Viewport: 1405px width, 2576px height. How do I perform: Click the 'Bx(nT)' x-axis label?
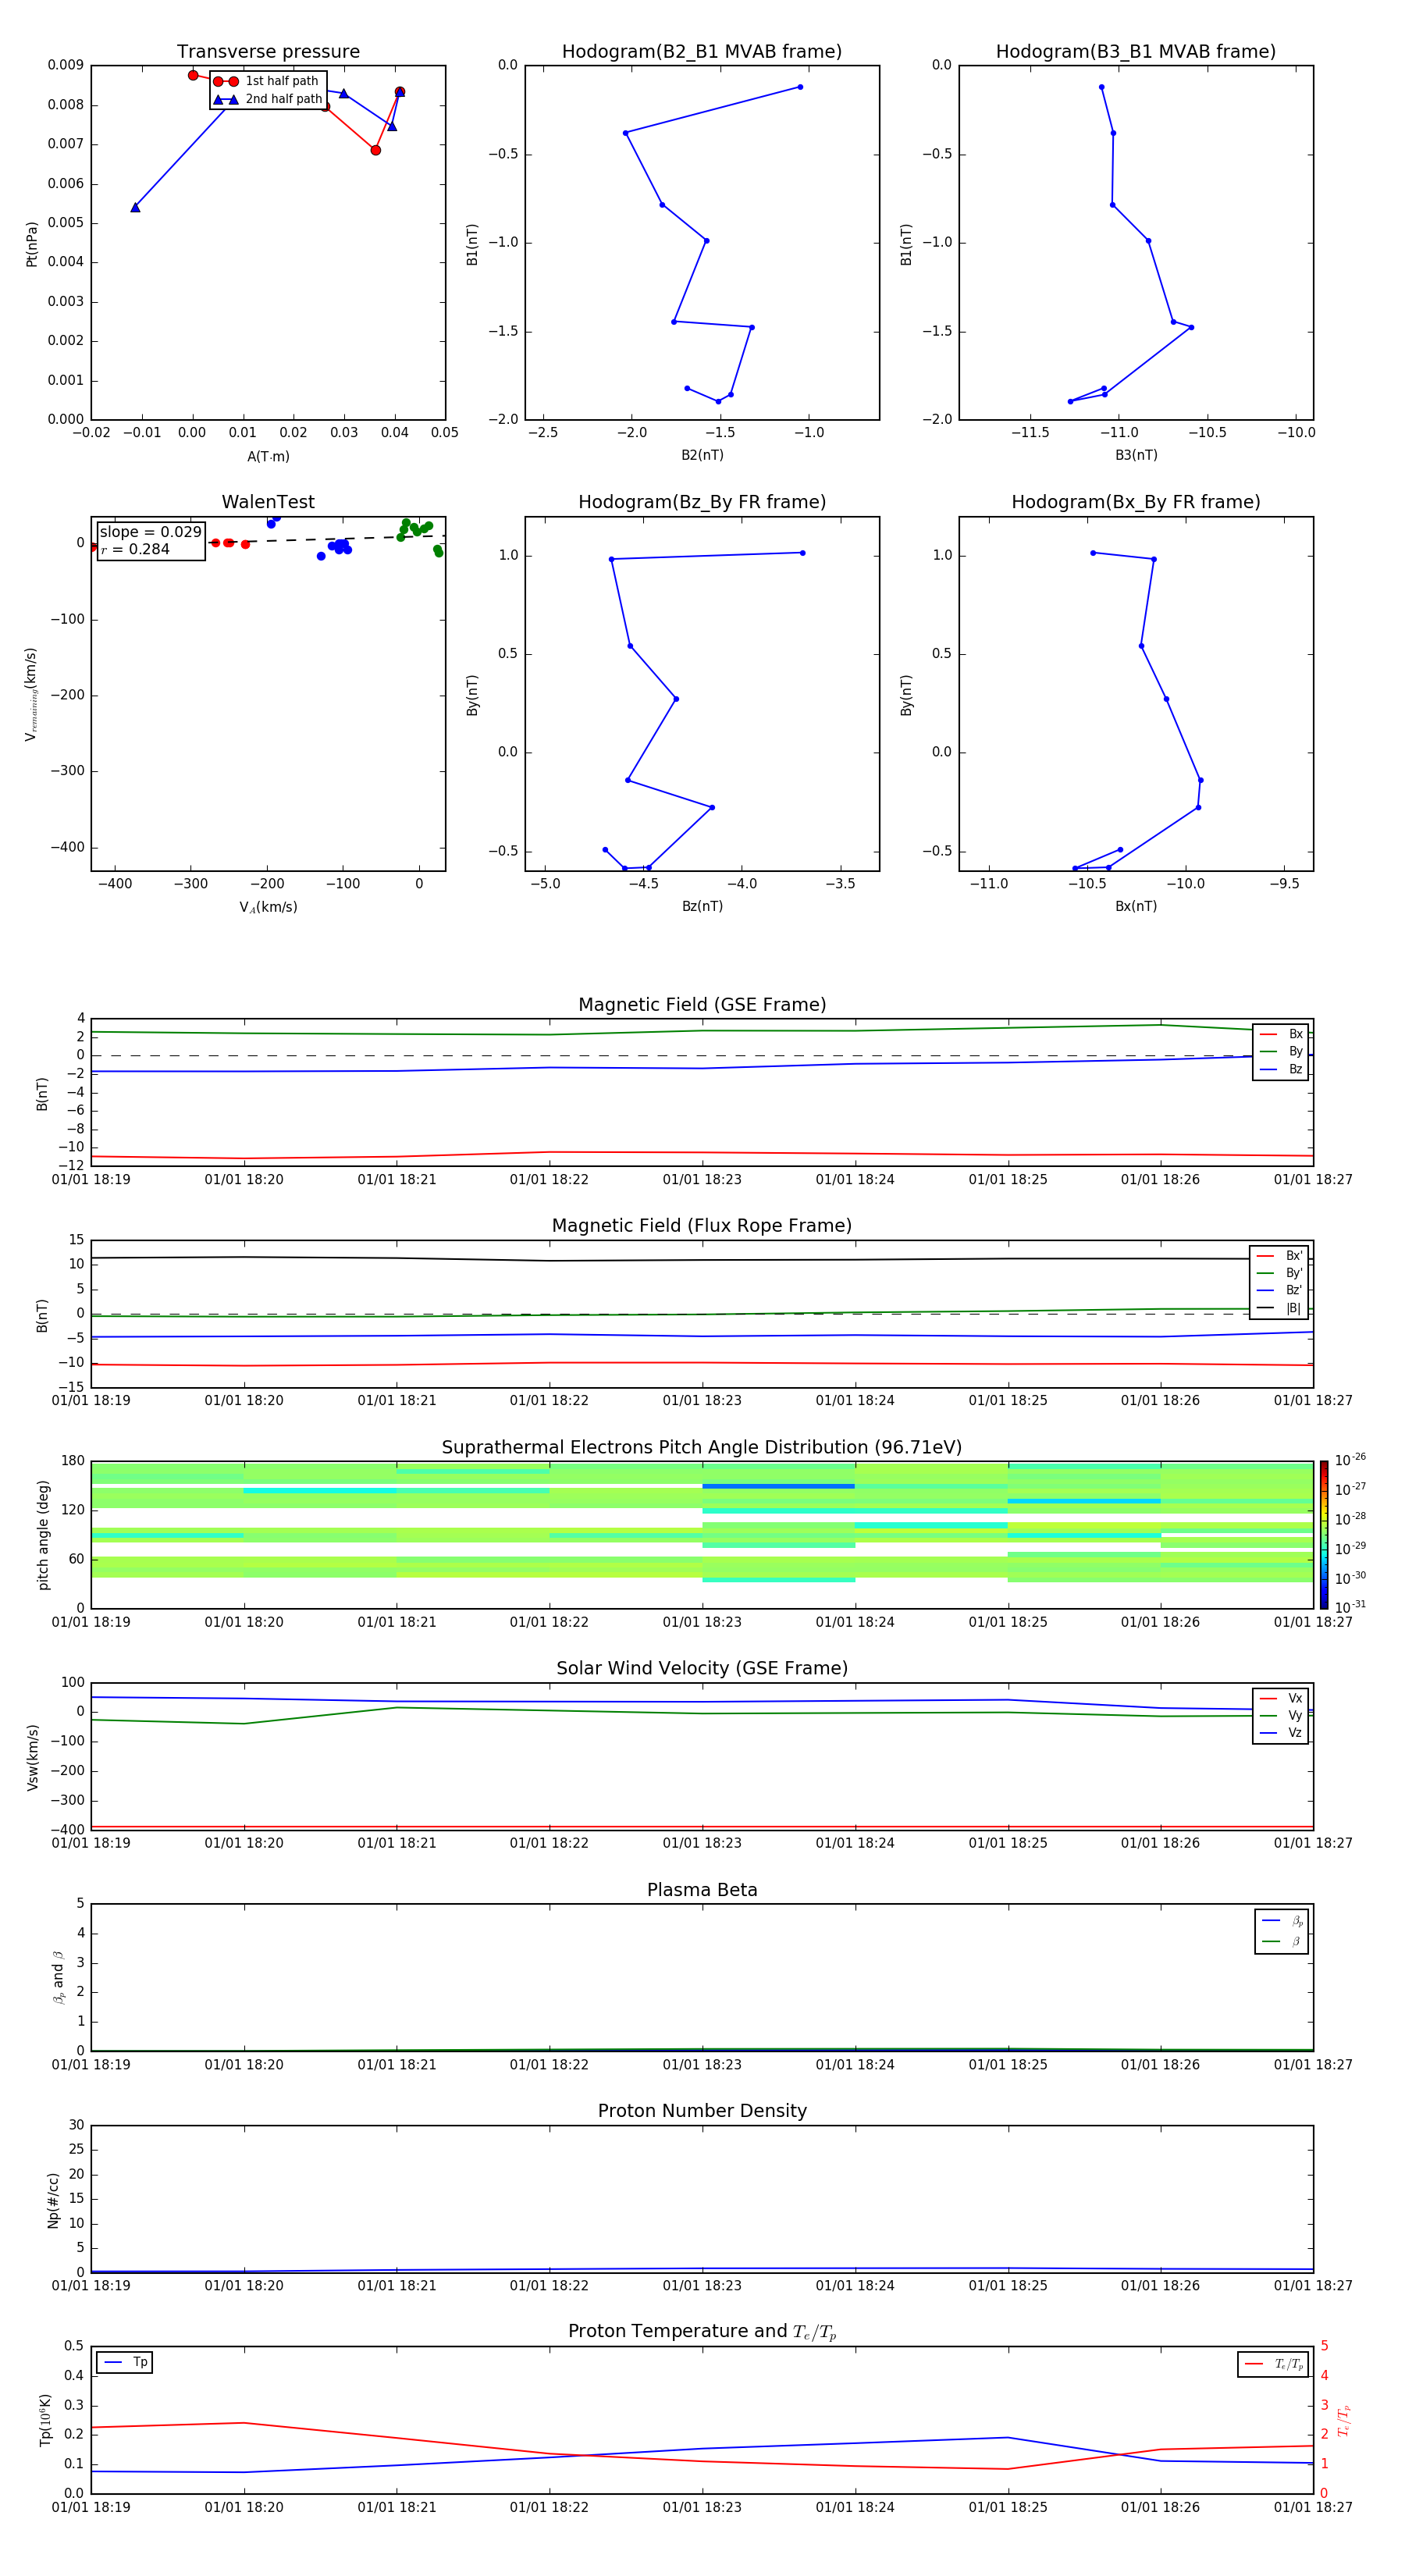(x=1136, y=906)
